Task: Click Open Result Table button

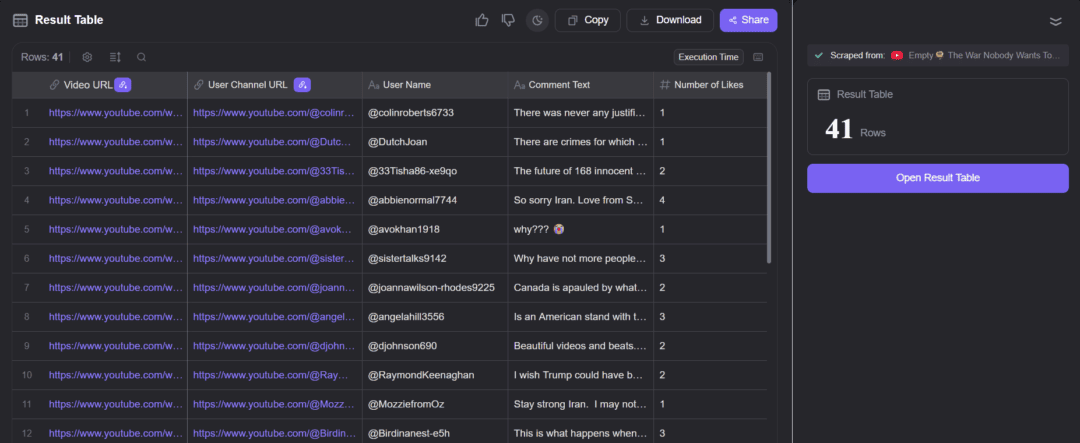Action: tap(937, 178)
